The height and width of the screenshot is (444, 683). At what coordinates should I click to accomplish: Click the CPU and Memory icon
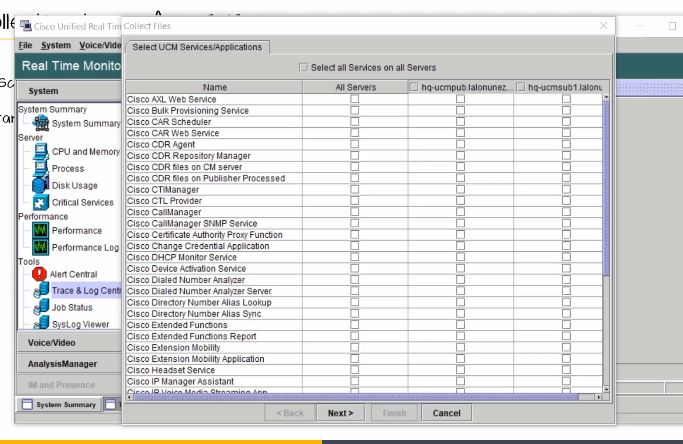tap(41, 152)
